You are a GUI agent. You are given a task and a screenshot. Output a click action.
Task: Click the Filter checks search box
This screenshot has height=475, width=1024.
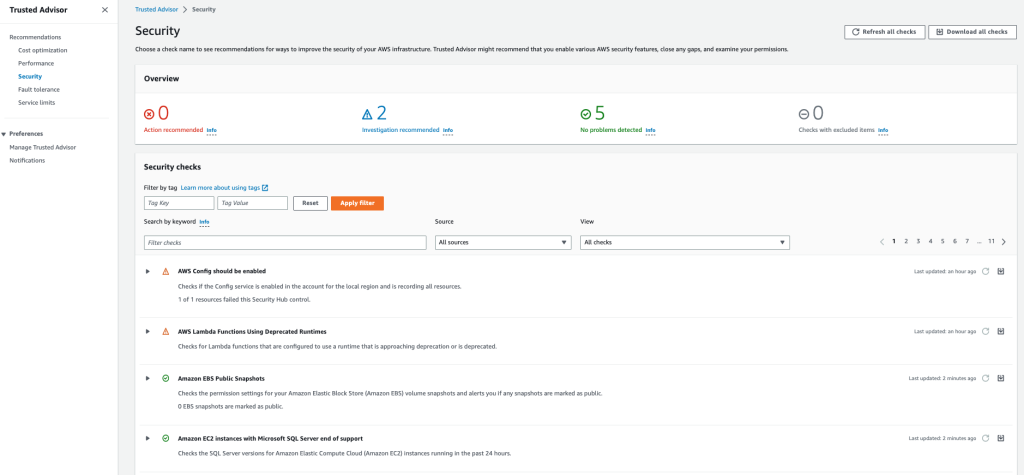click(x=285, y=242)
